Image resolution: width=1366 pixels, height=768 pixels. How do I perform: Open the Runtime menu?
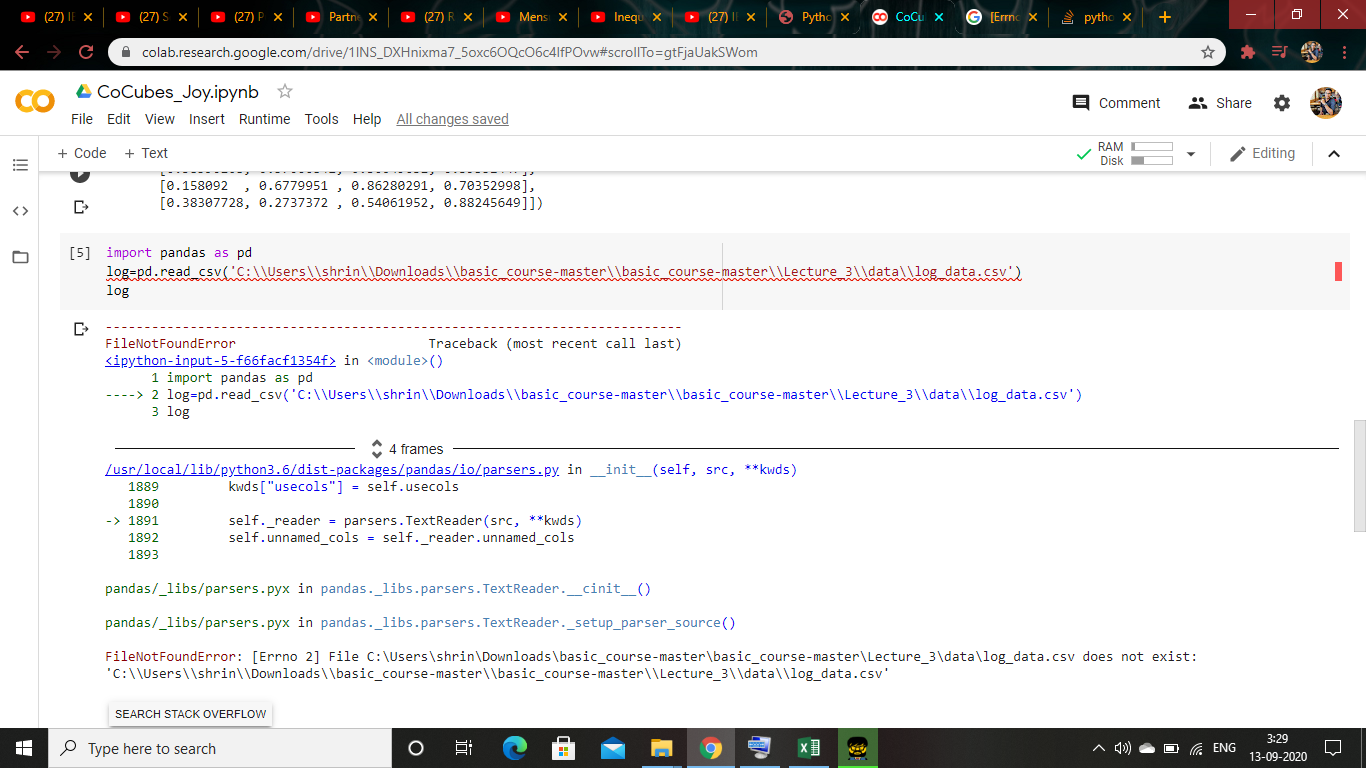[264, 119]
